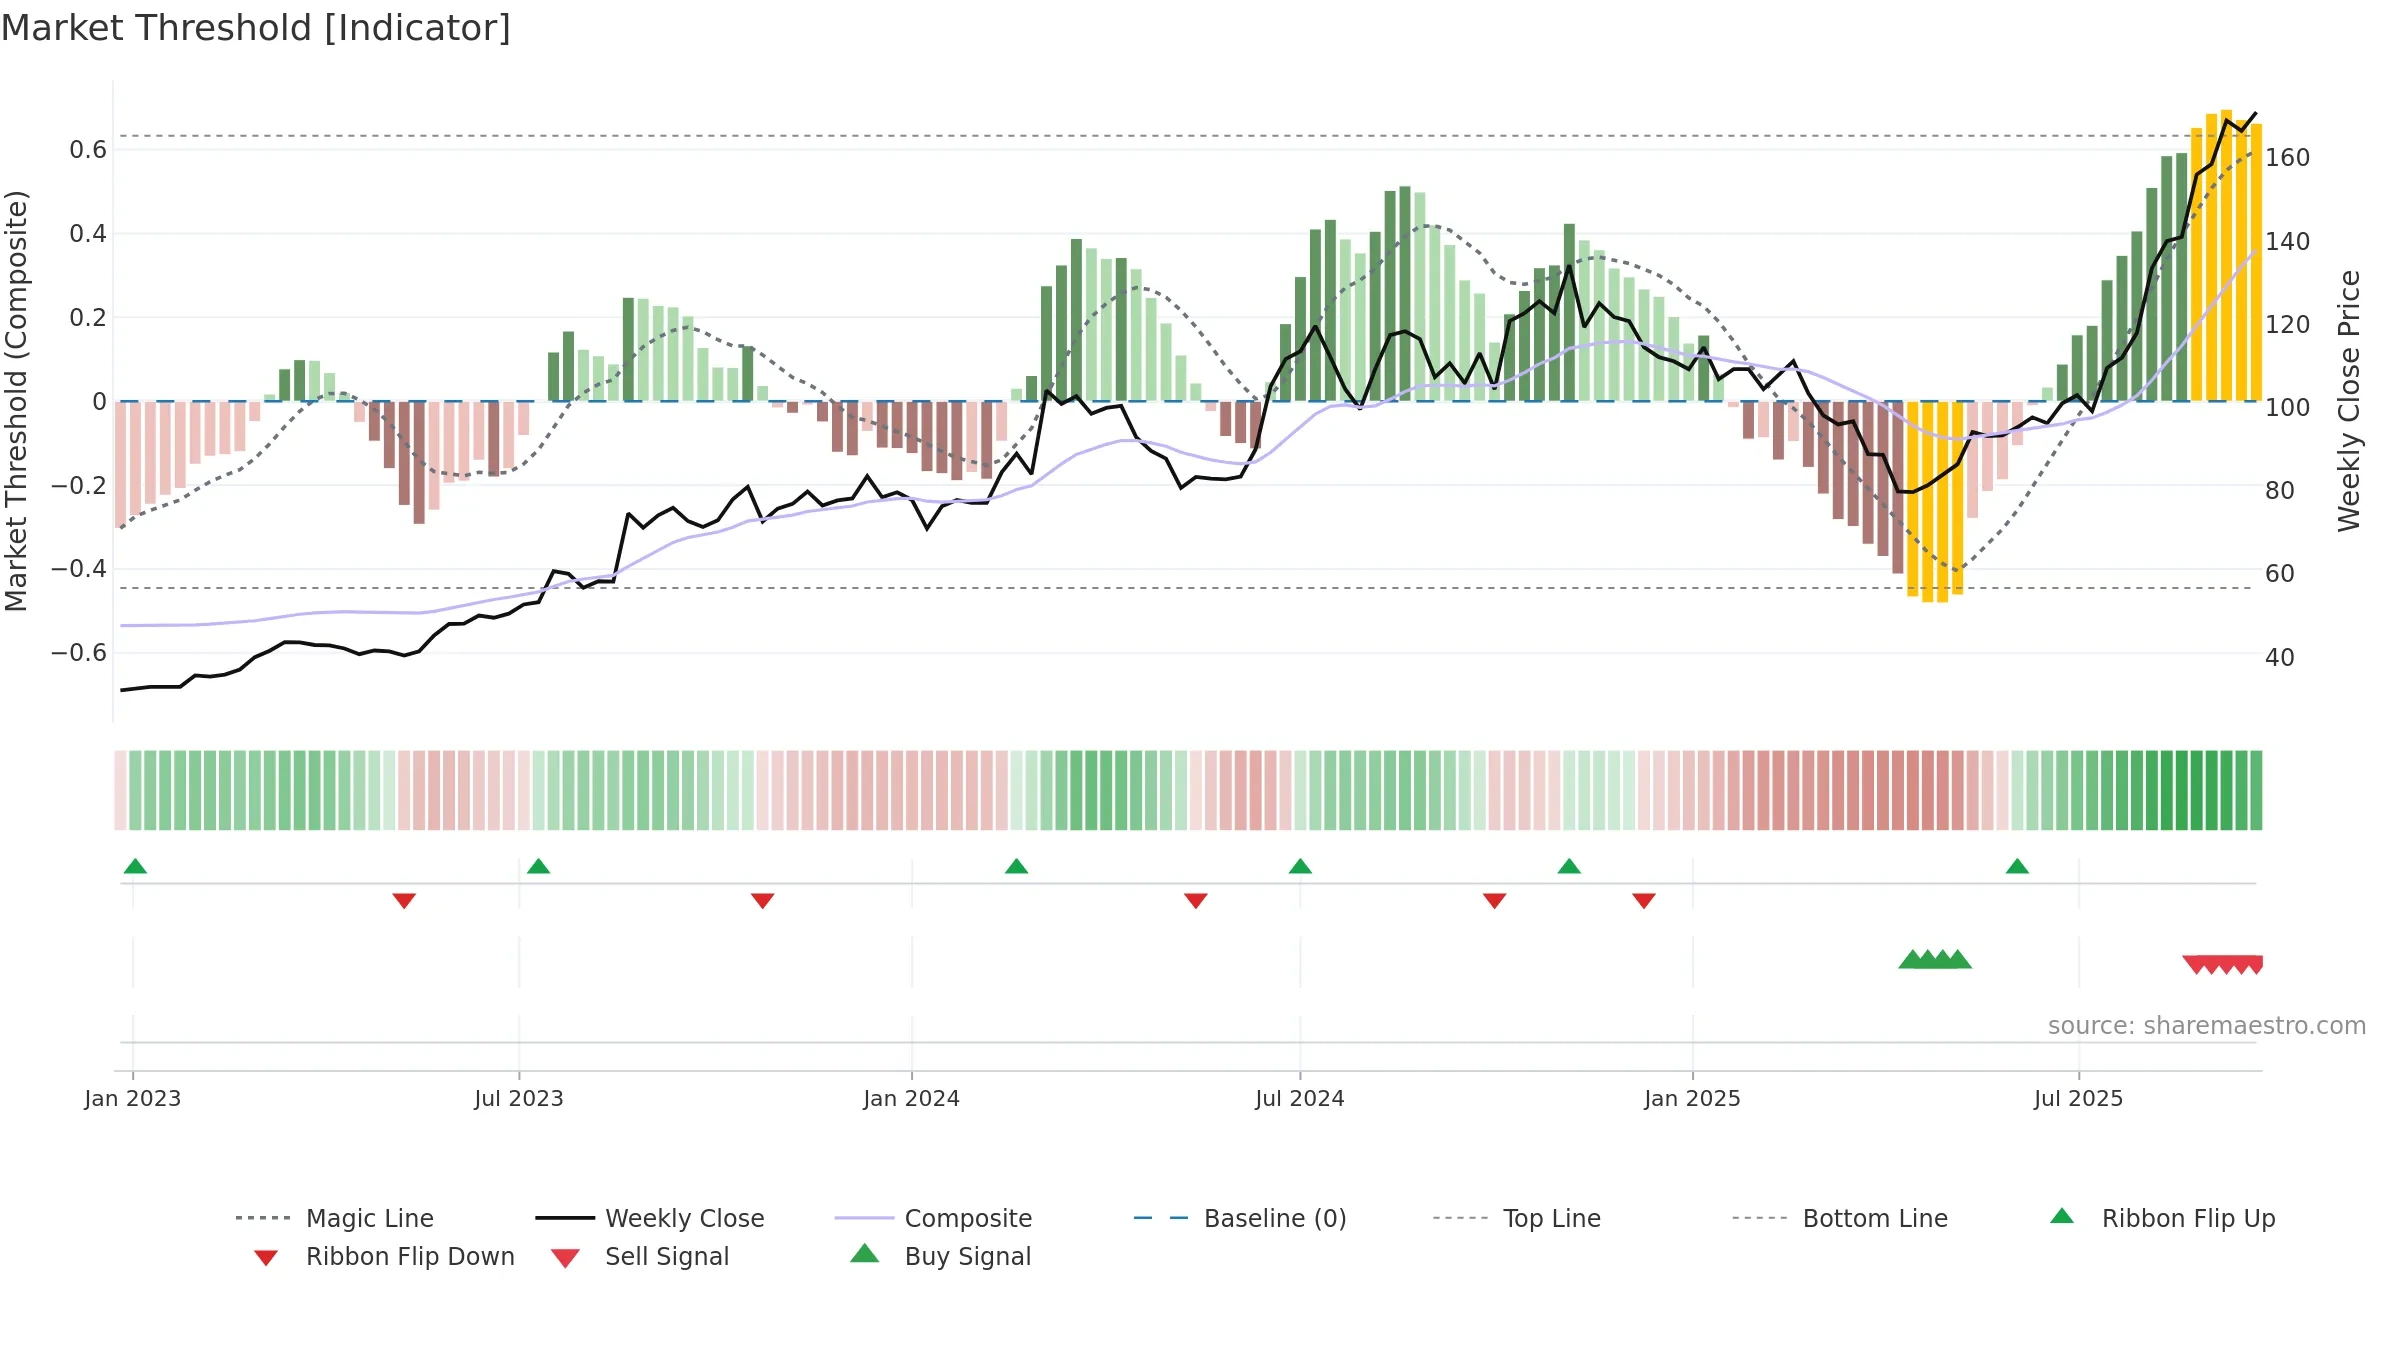Toggle the Magic Line legend entry
This screenshot has height=1350, width=2400.
pyautogui.click(x=335, y=1218)
